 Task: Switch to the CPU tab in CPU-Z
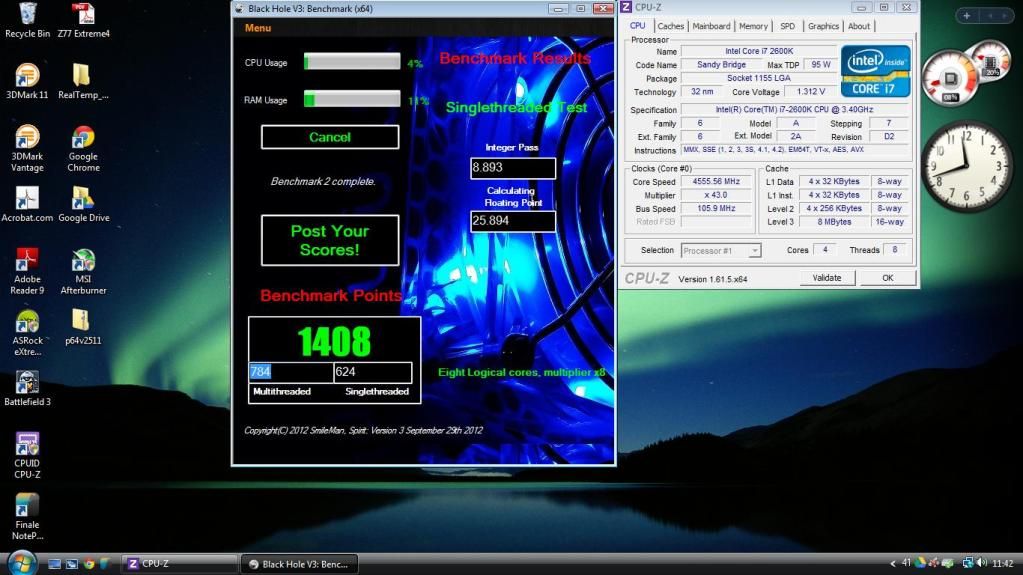tap(637, 25)
